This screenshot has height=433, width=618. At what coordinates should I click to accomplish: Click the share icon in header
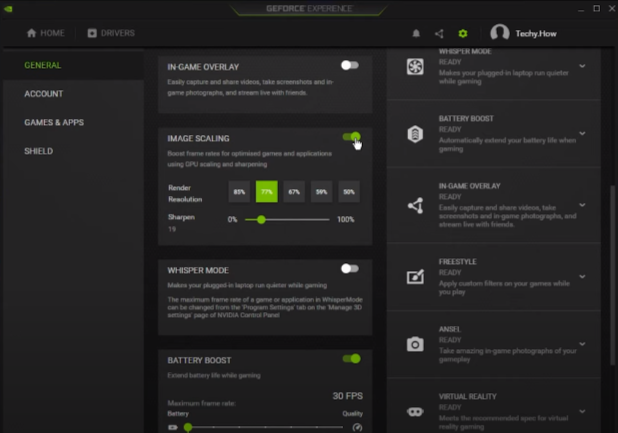[439, 33]
